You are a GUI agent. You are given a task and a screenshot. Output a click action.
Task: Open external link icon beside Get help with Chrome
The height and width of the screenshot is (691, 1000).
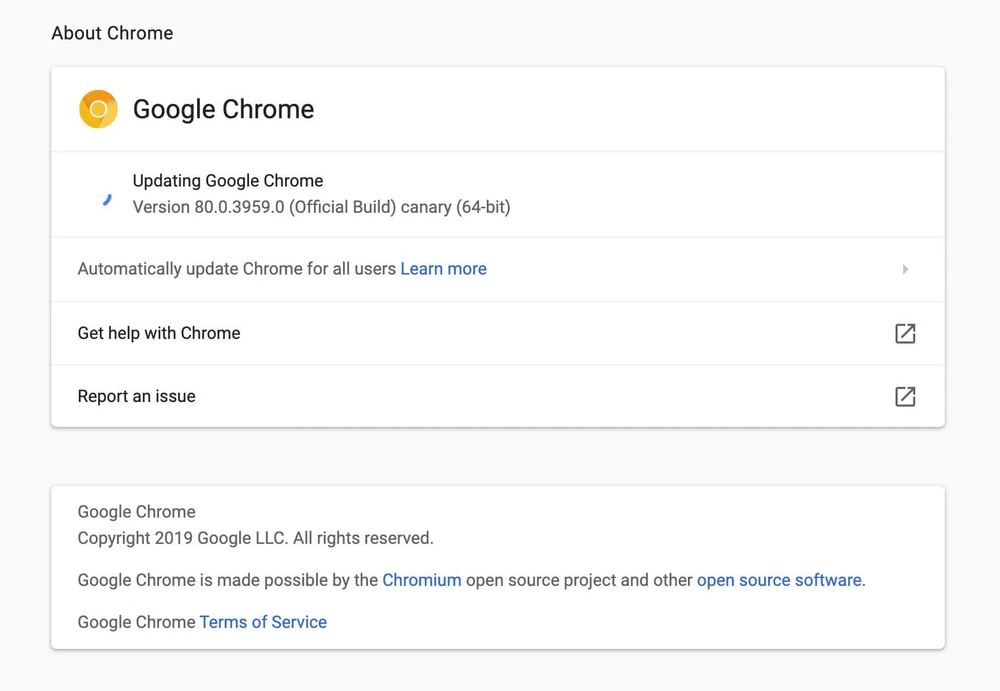click(x=905, y=333)
